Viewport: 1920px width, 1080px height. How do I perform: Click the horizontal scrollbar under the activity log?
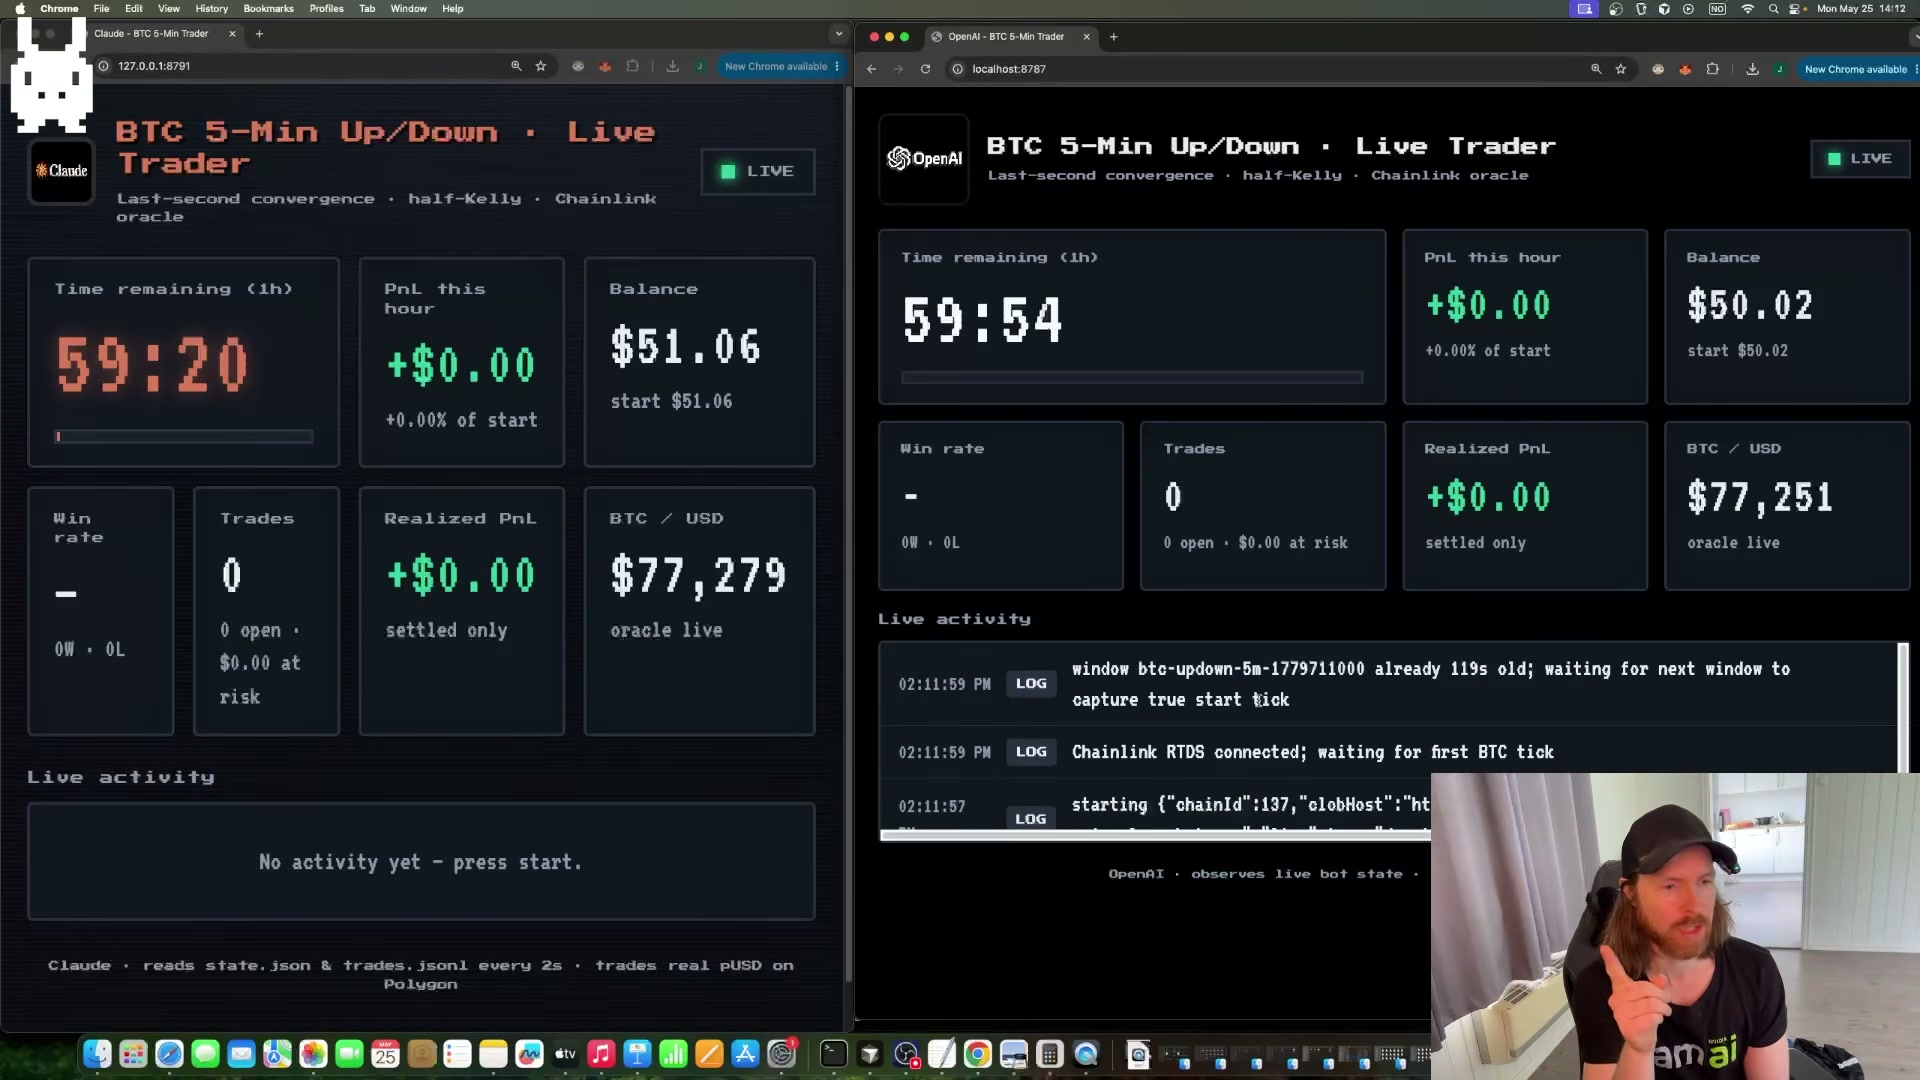[1155, 836]
